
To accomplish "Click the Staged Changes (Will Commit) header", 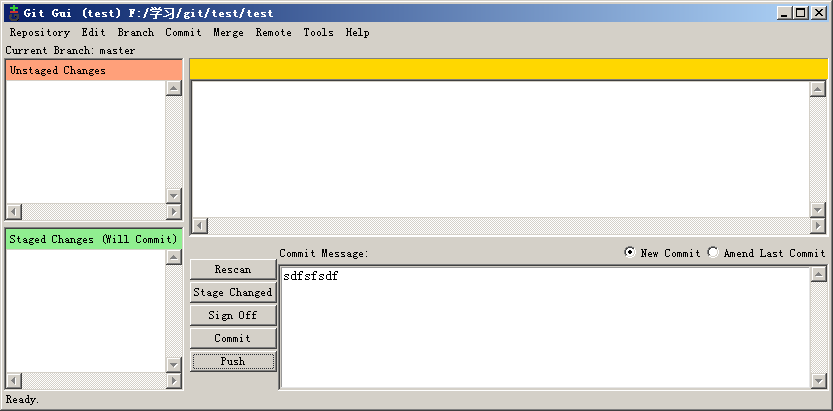I will tap(94, 239).
